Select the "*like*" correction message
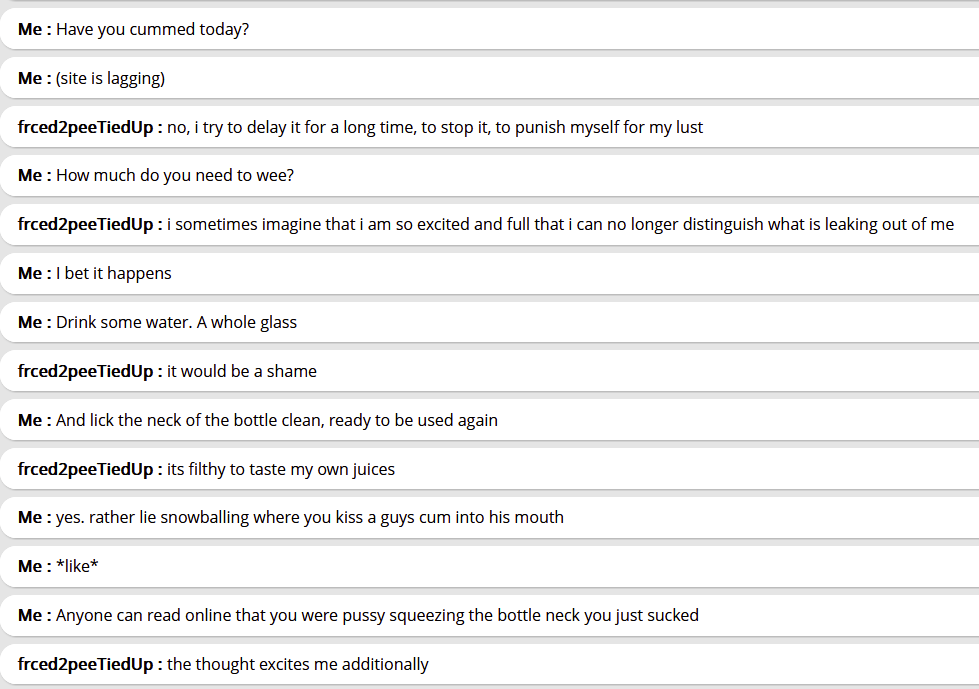 pos(77,566)
